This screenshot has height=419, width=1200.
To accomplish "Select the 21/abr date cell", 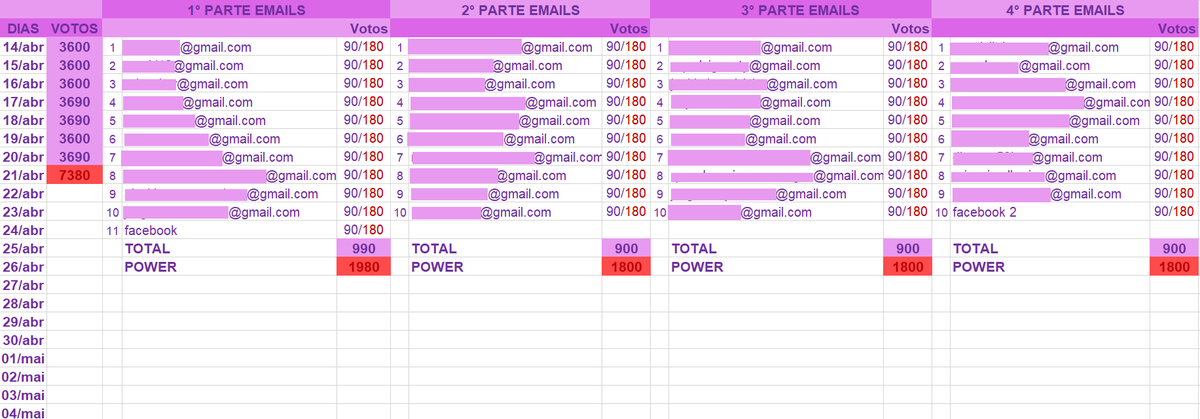I will 23,176.
